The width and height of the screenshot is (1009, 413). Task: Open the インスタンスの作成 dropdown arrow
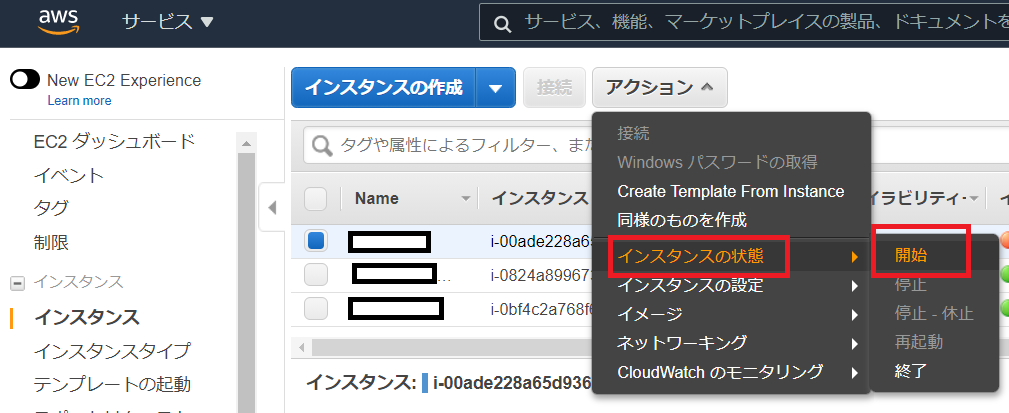(495, 87)
